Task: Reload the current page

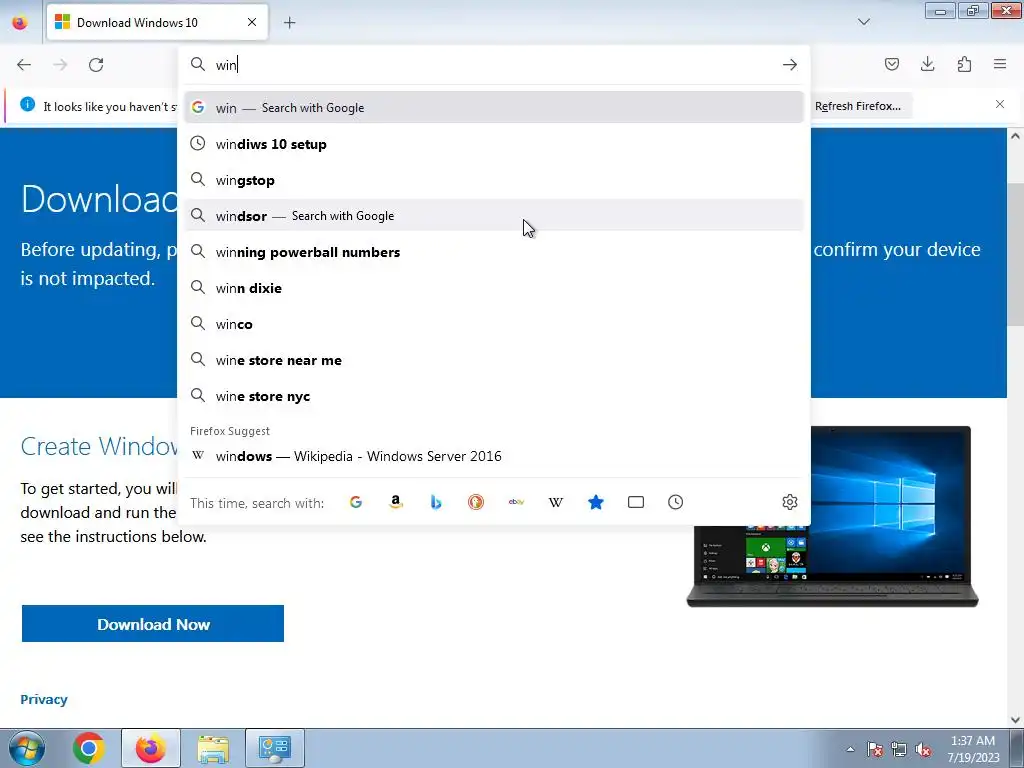Action: [x=96, y=65]
